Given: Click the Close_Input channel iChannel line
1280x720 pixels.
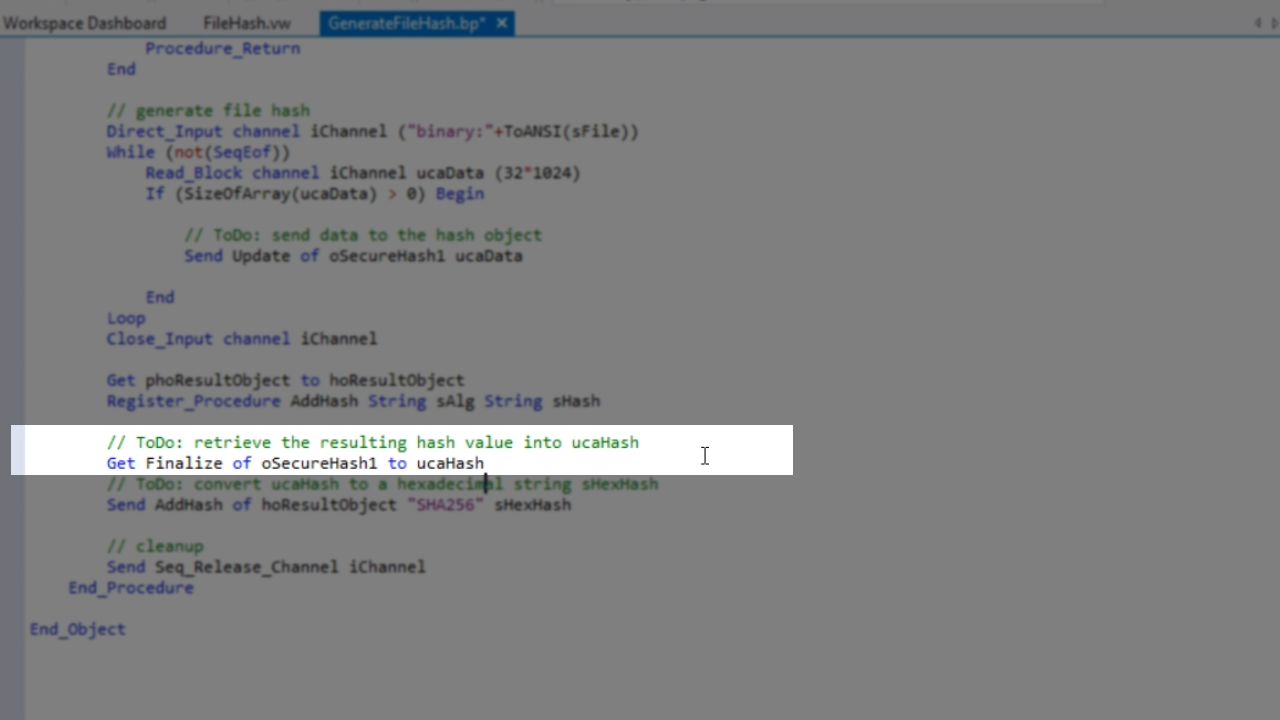Looking at the screenshot, I should click(x=241, y=339).
